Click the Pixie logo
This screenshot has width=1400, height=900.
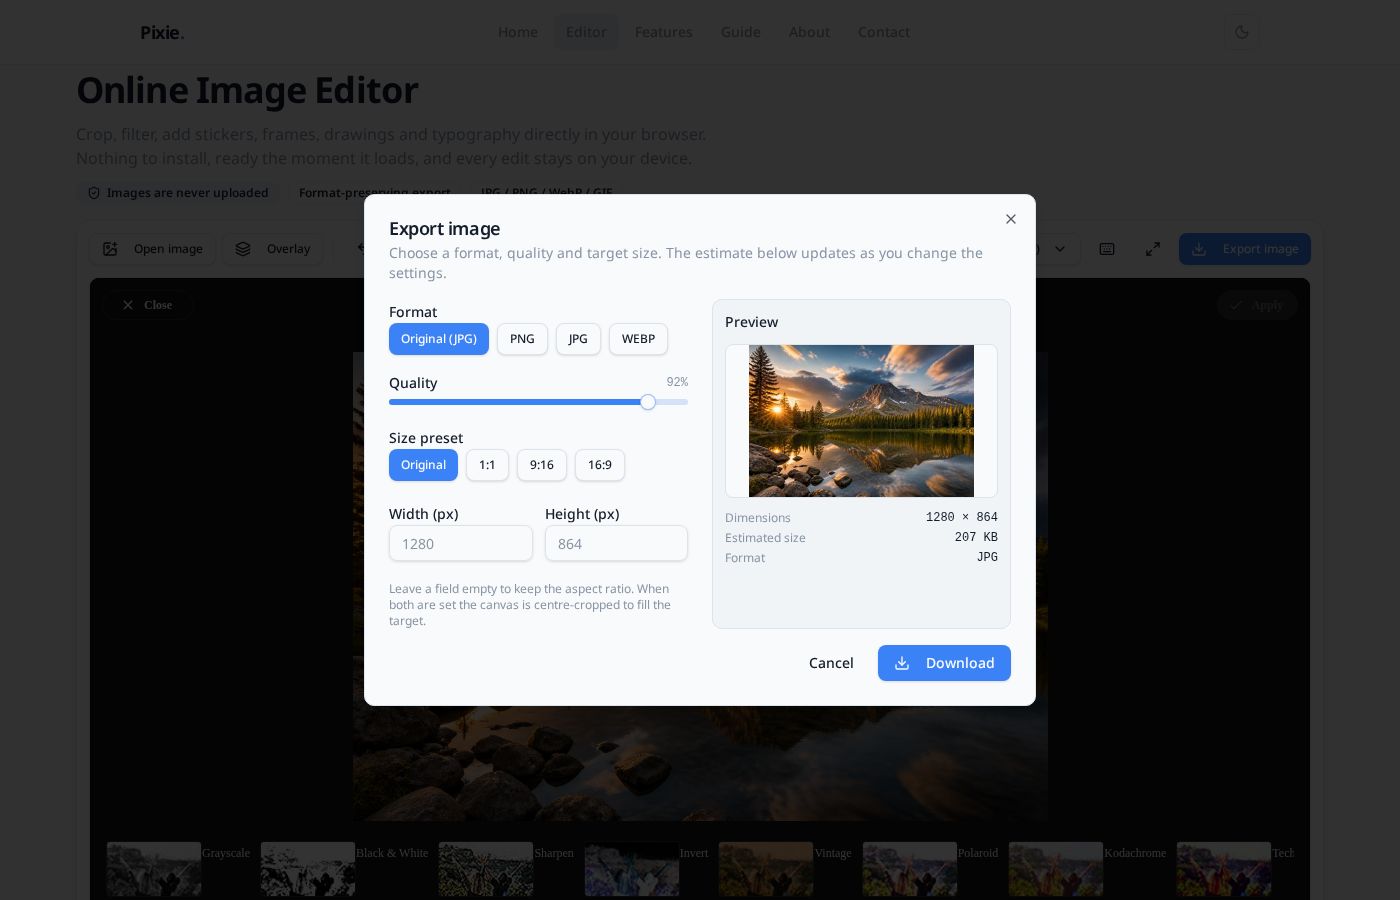[162, 32]
